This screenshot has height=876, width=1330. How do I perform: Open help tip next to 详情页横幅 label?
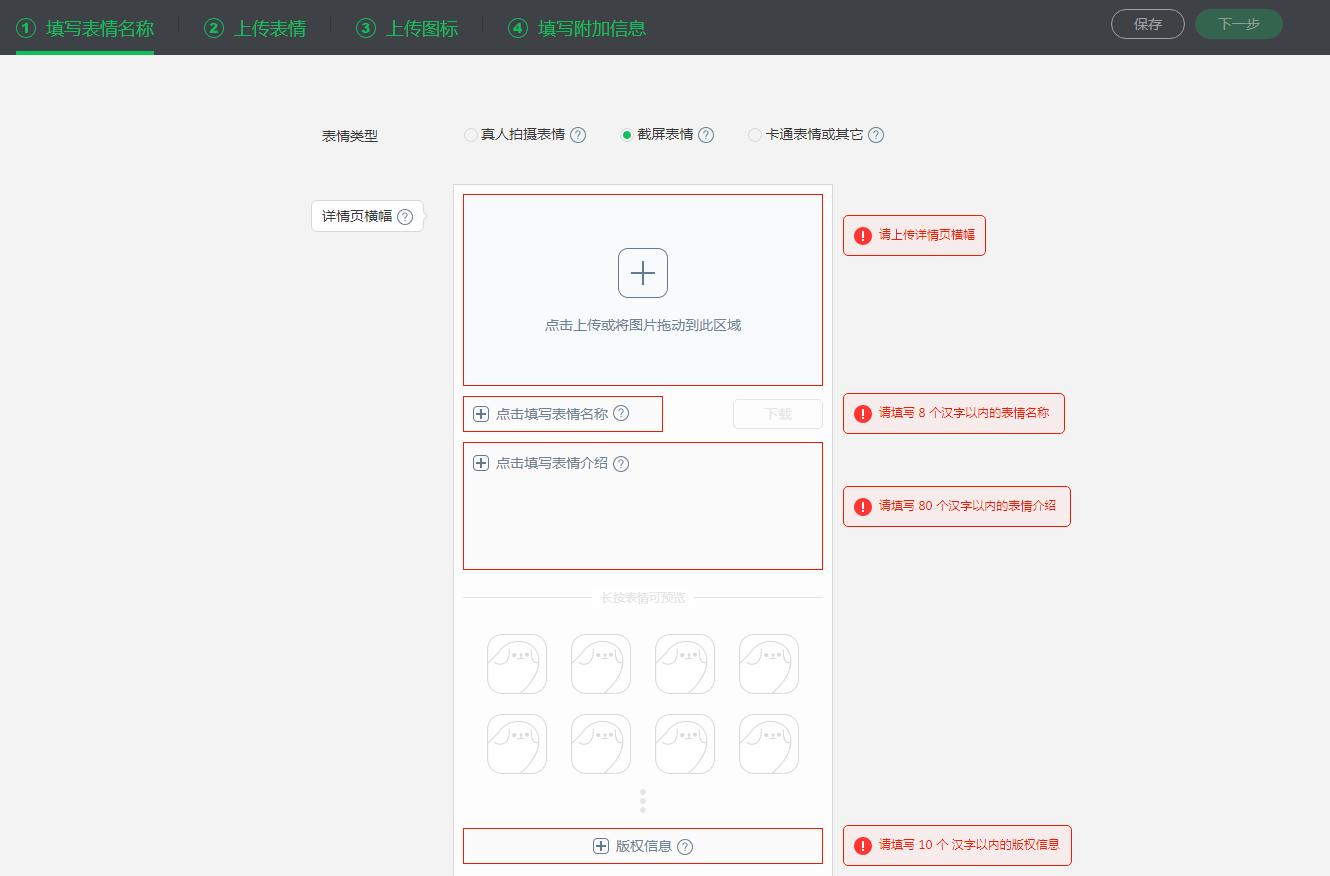coord(404,216)
